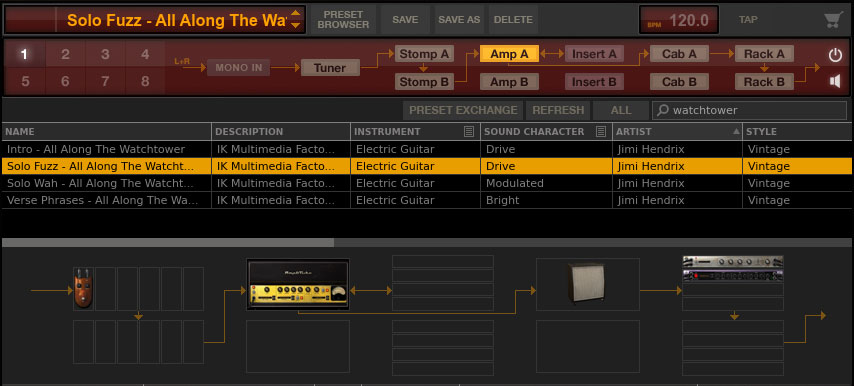This screenshot has width=854, height=386.
Task: Select preset Intro - All Along The Watchtower
Action: (x=427, y=149)
